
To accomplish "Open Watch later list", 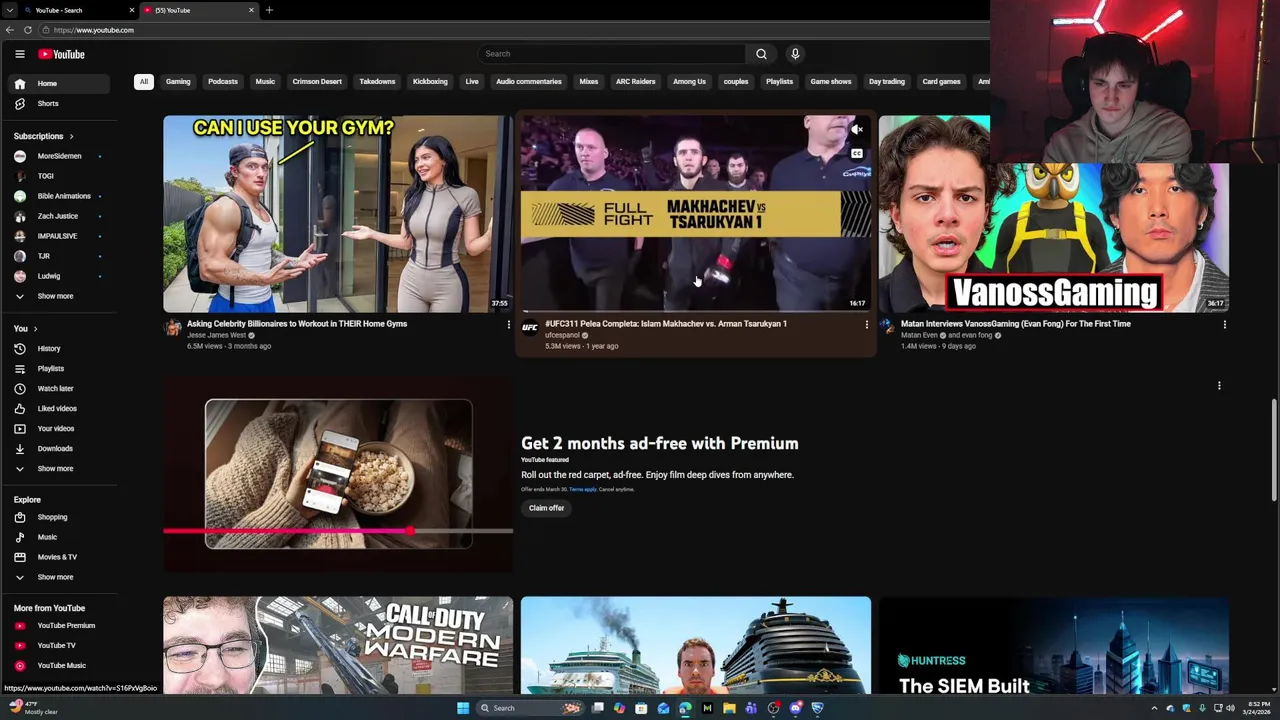I will point(60,389).
